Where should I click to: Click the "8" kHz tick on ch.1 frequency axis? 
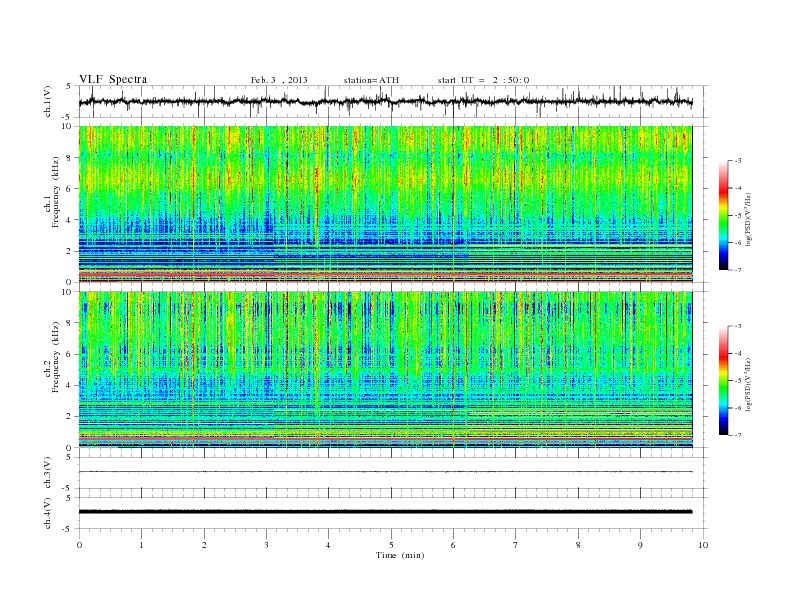70,158
